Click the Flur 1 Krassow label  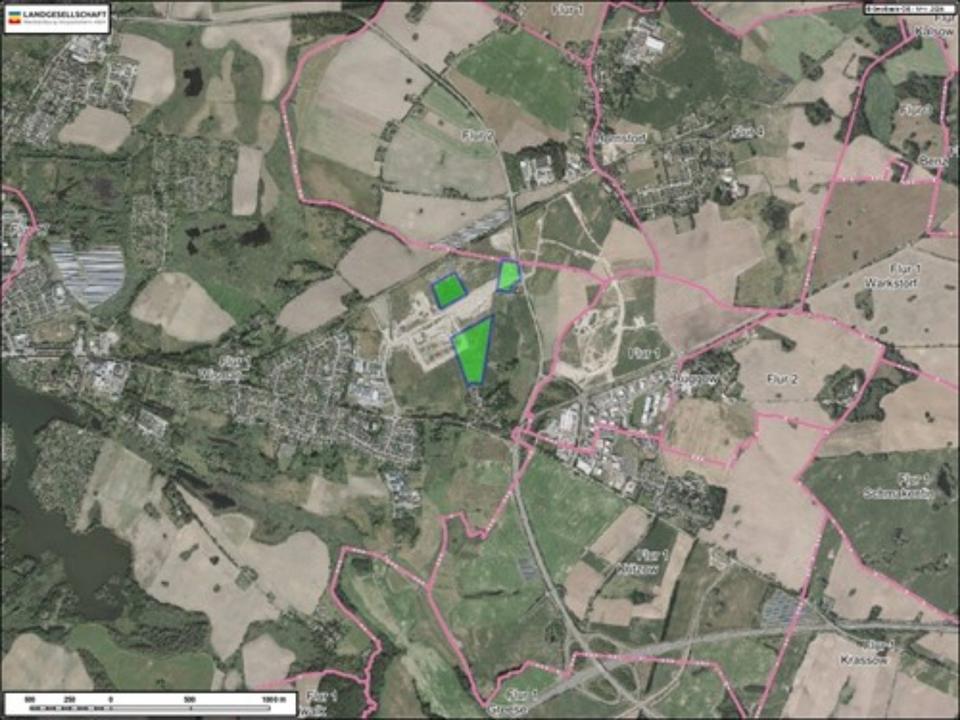pyautogui.click(x=880, y=655)
